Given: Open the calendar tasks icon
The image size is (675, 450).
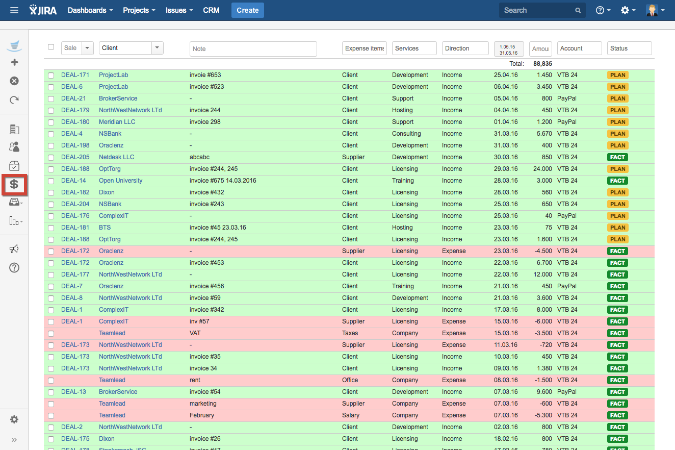Looking at the screenshot, I should 14,166.
